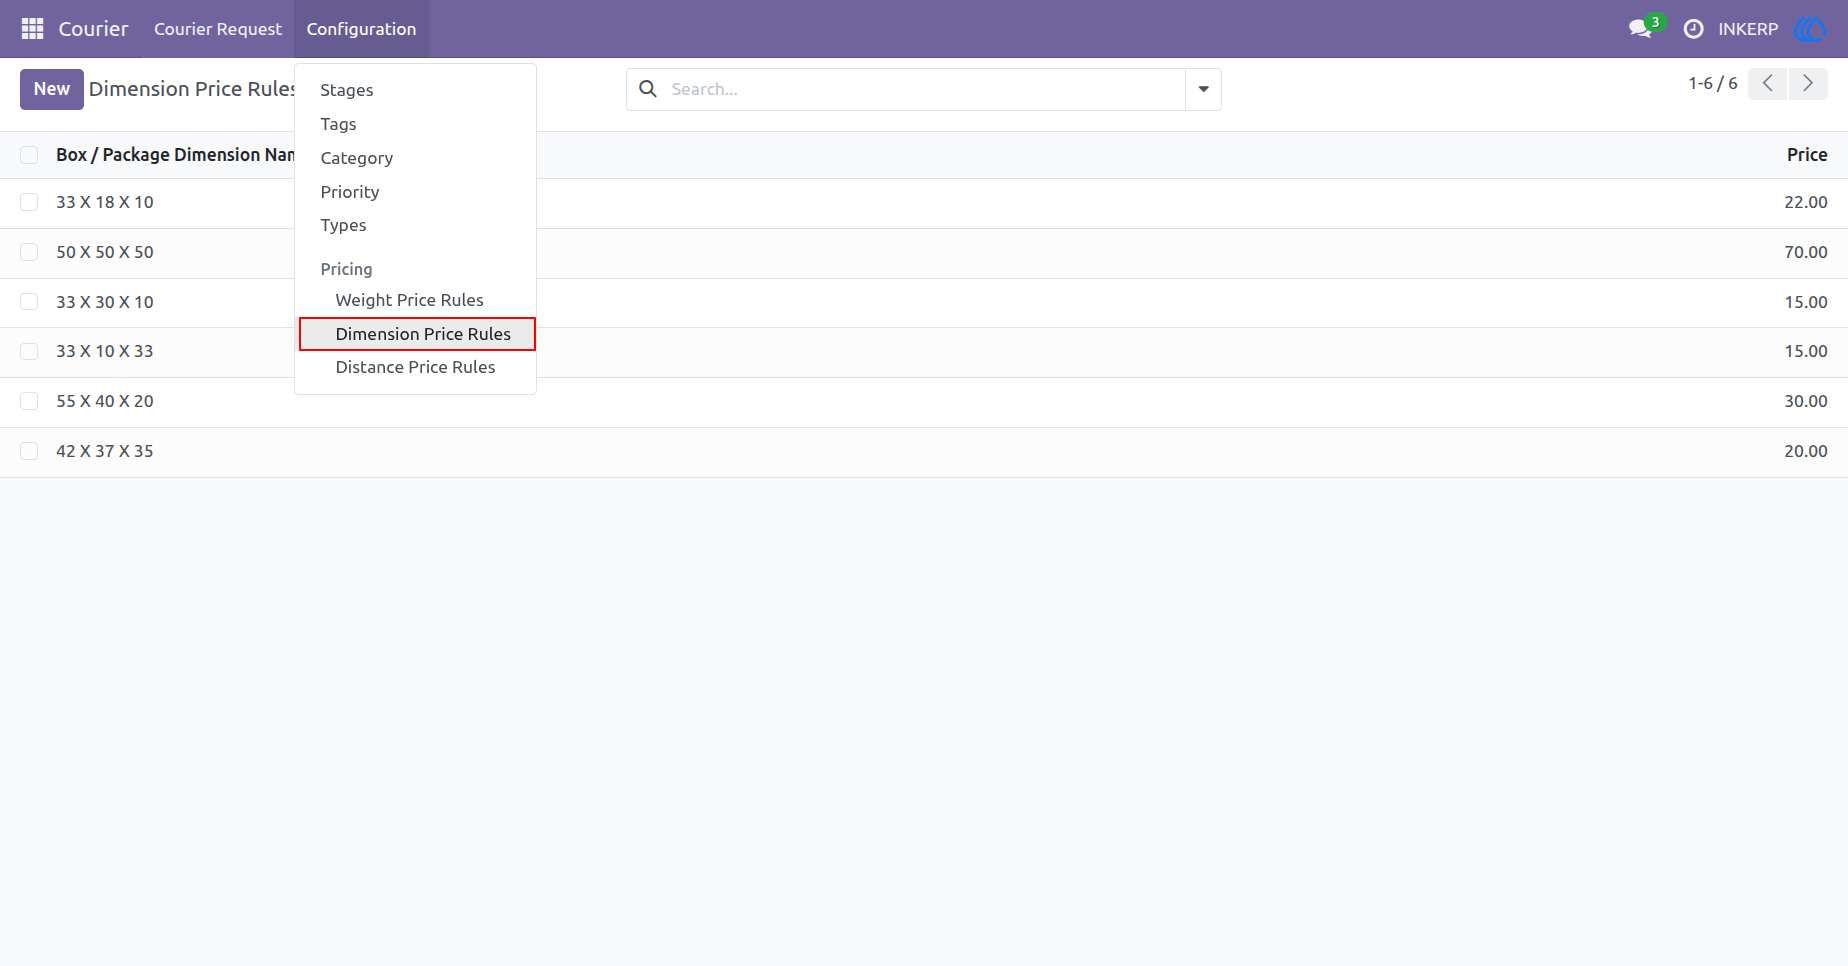This screenshot has width=1848, height=966.
Task: Click the INKERP username
Action: point(1748,29)
